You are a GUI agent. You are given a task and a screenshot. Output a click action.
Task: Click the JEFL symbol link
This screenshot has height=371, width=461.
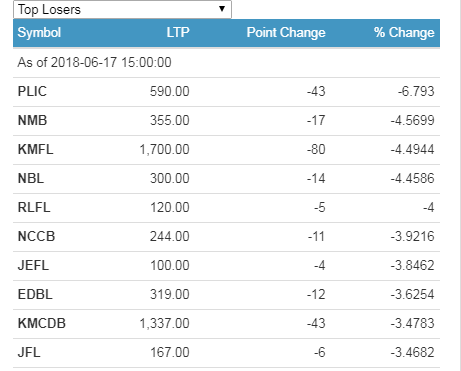pyautogui.click(x=33, y=265)
